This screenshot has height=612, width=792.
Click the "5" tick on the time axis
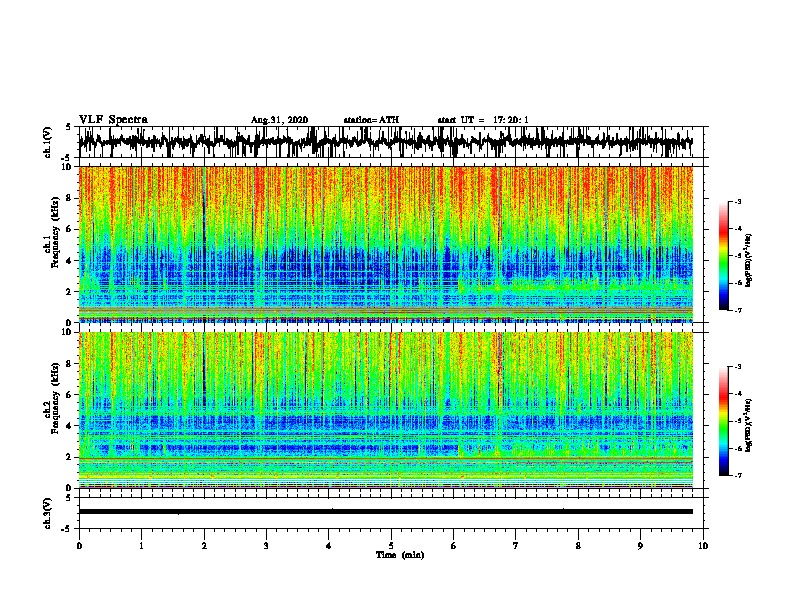[391, 546]
